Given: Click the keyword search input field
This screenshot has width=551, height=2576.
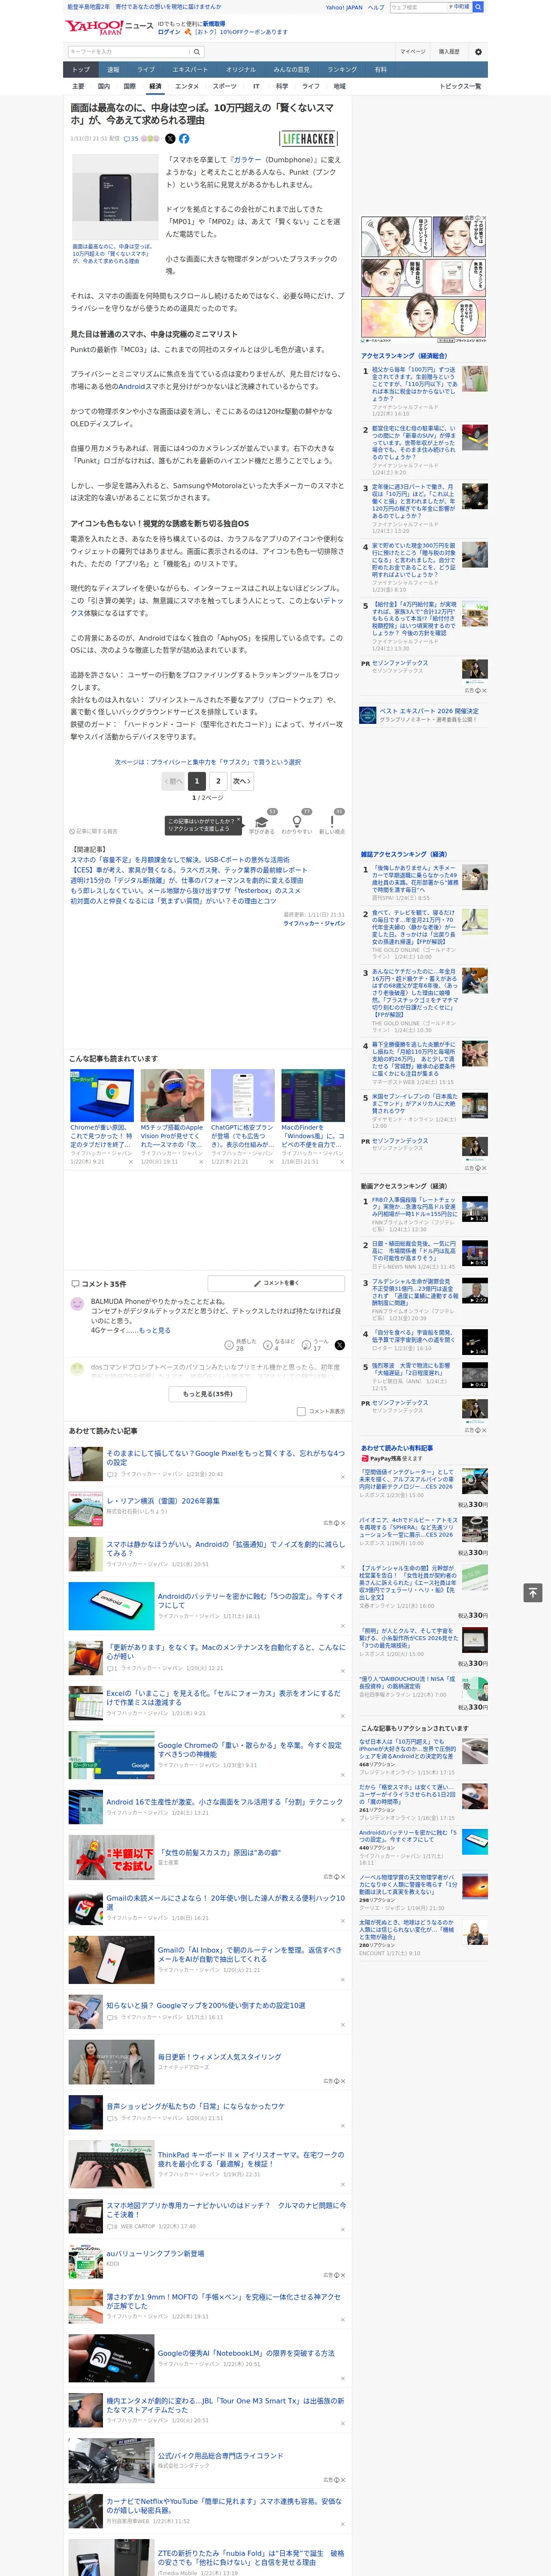Looking at the screenshot, I should coord(129,52).
